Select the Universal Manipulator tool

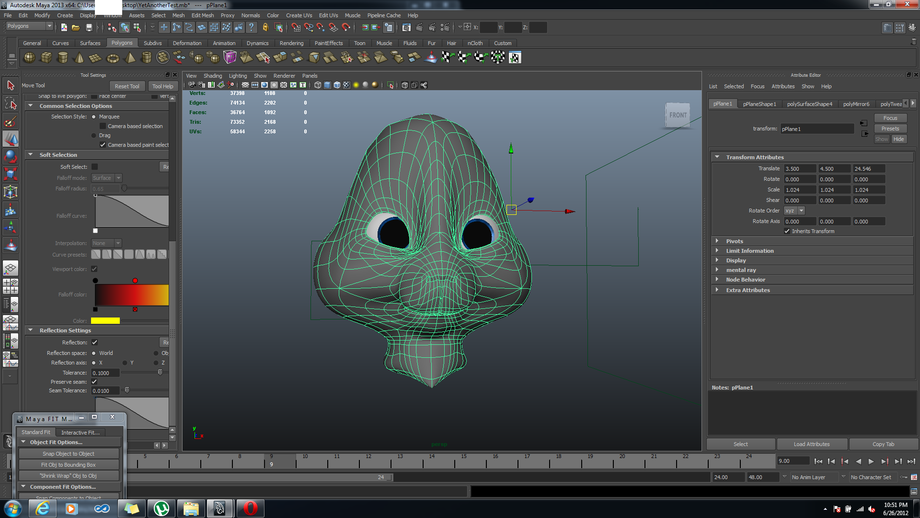point(10,192)
